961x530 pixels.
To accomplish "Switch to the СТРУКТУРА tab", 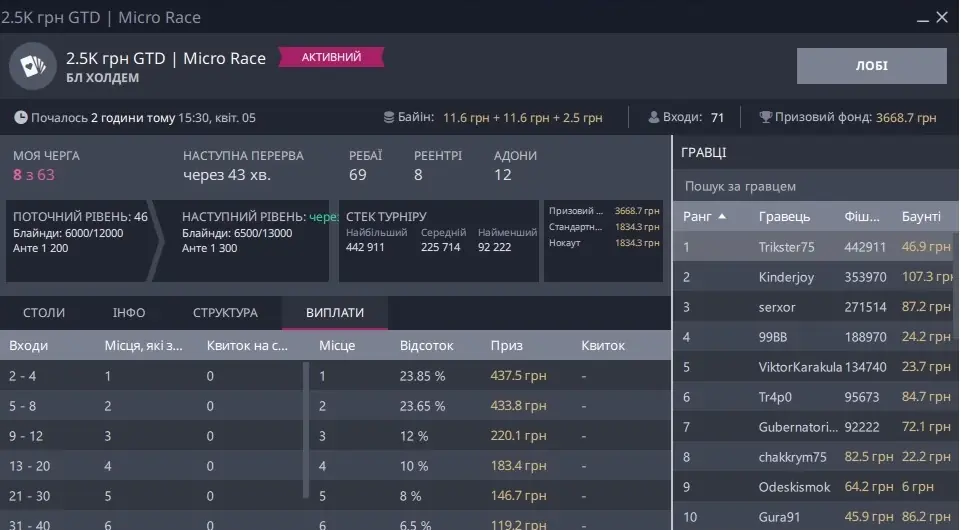I will [225, 313].
